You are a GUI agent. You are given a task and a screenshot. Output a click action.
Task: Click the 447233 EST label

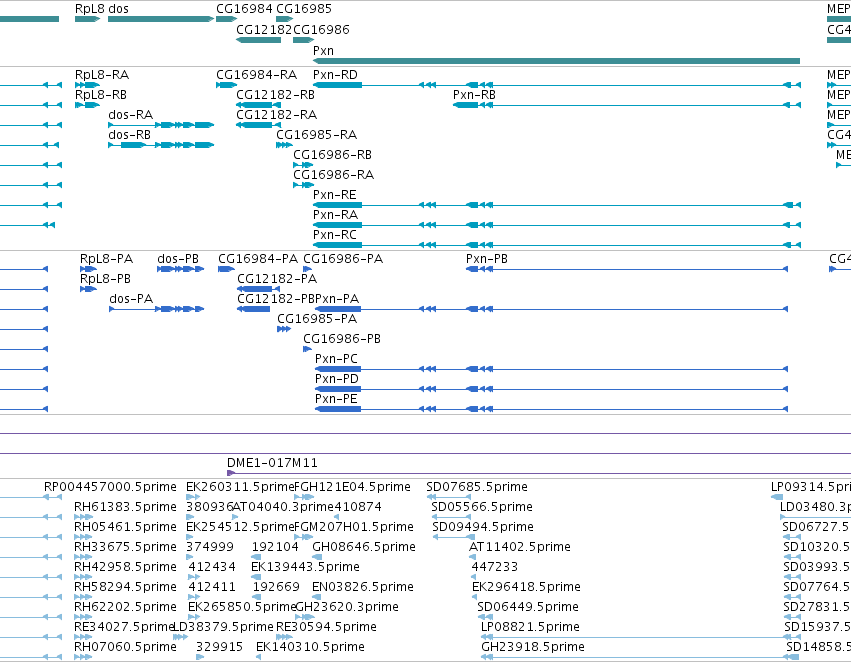(x=495, y=567)
